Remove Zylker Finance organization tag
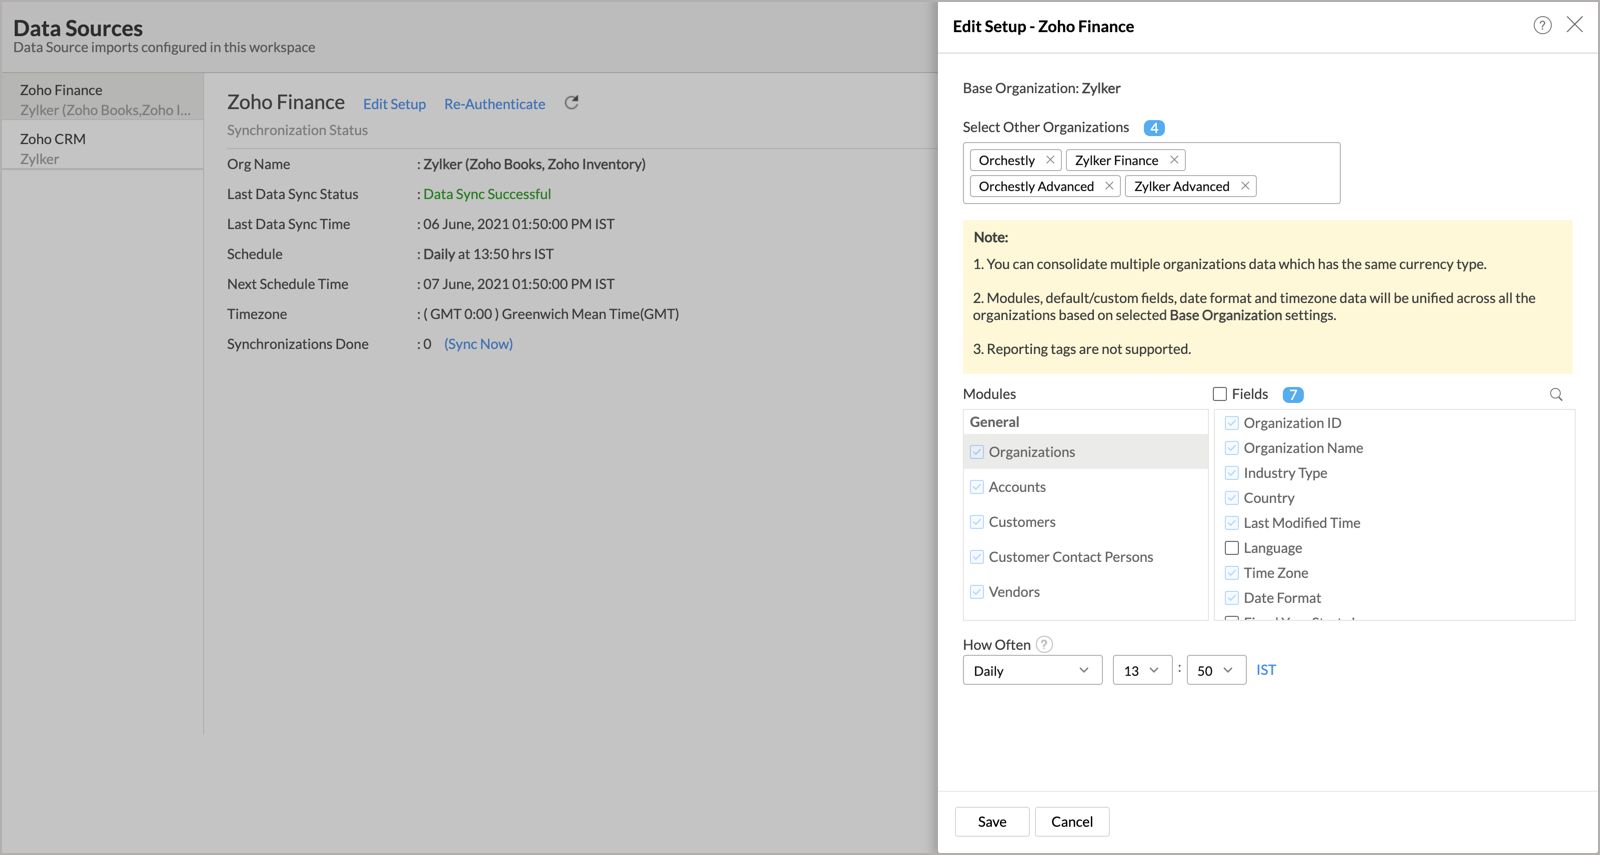 (x=1174, y=160)
